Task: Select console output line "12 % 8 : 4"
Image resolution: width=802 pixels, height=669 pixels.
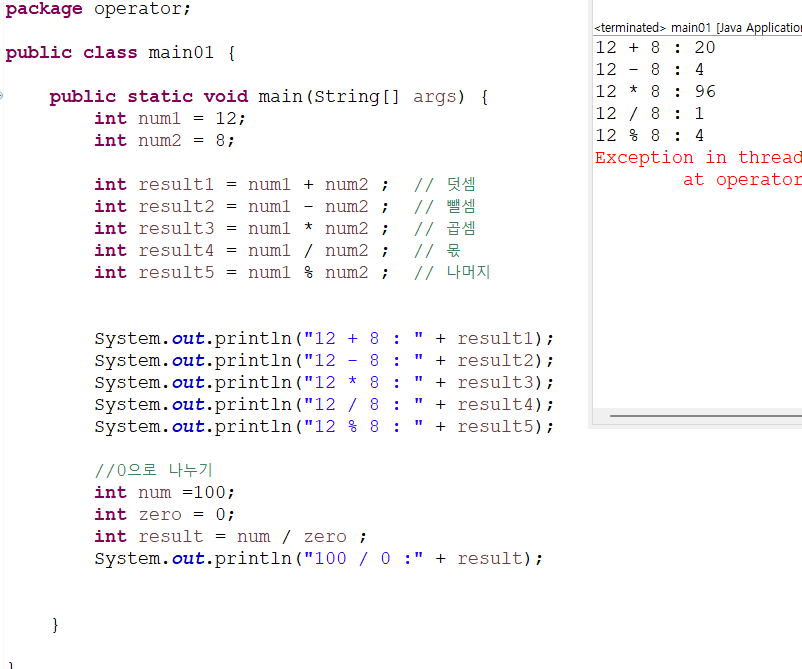Action: coord(650,136)
